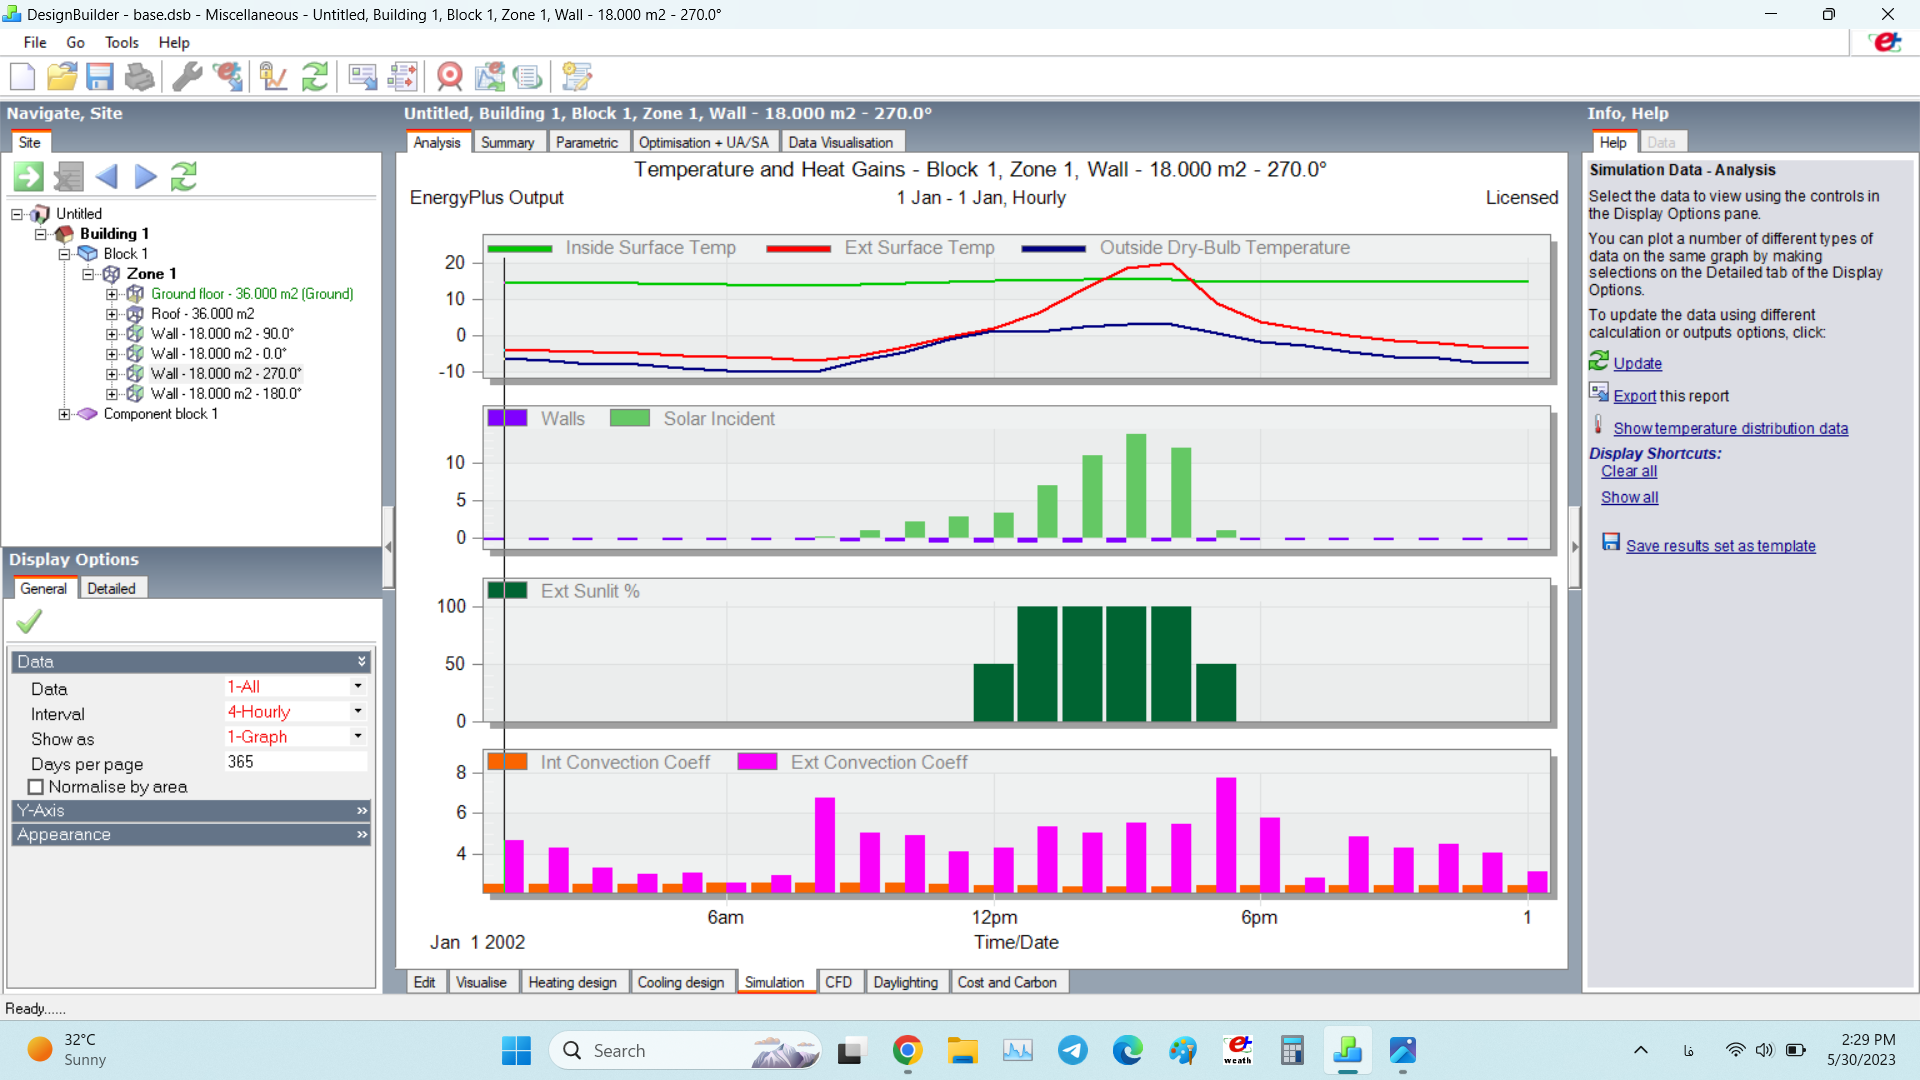Image resolution: width=1920 pixels, height=1080 pixels.
Task: Save with the blue floppy disk icon
Action: point(100,77)
